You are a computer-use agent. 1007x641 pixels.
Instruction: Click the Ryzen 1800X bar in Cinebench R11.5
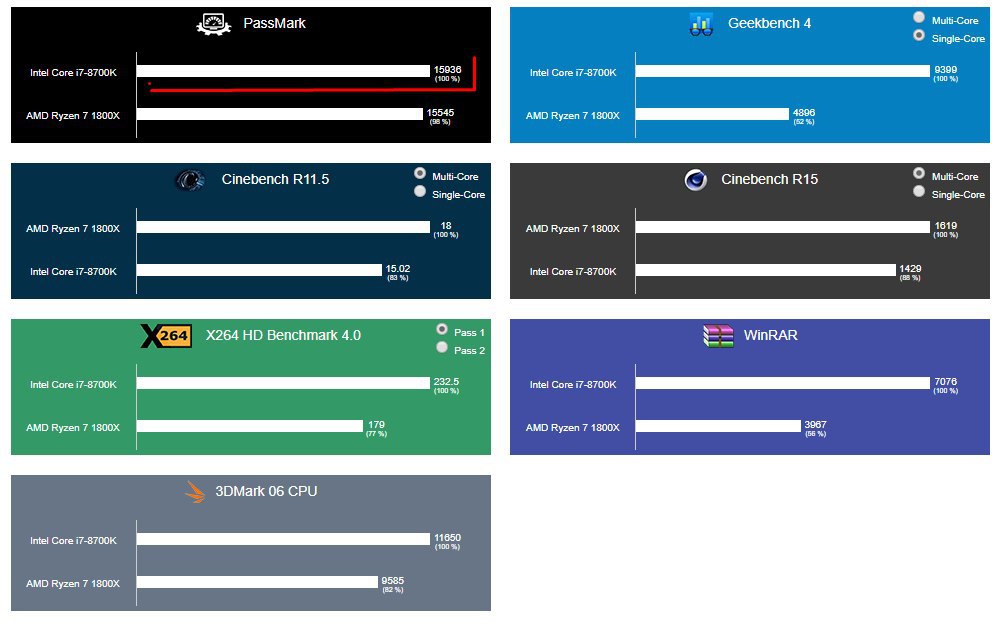click(x=283, y=227)
